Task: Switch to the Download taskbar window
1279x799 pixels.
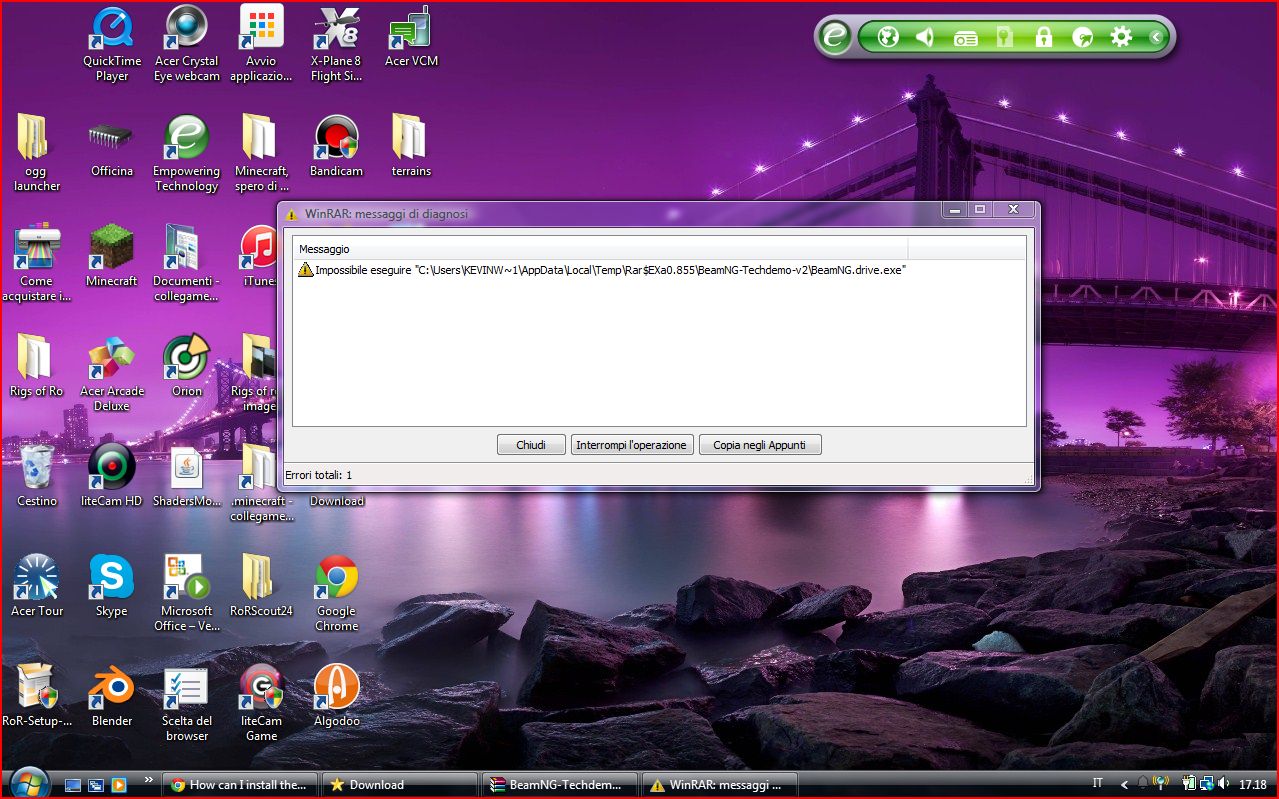Action: (x=400, y=785)
